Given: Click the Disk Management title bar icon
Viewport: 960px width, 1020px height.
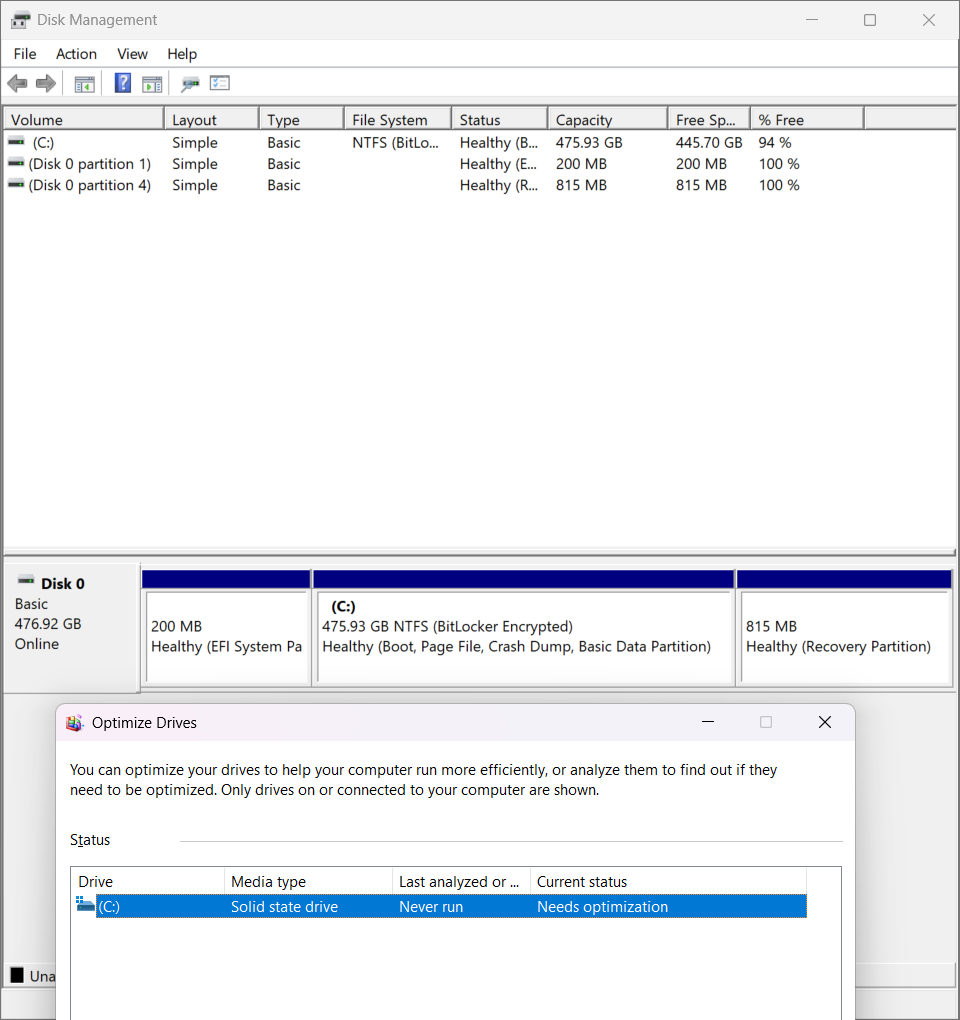Looking at the screenshot, I should click(x=20, y=20).
